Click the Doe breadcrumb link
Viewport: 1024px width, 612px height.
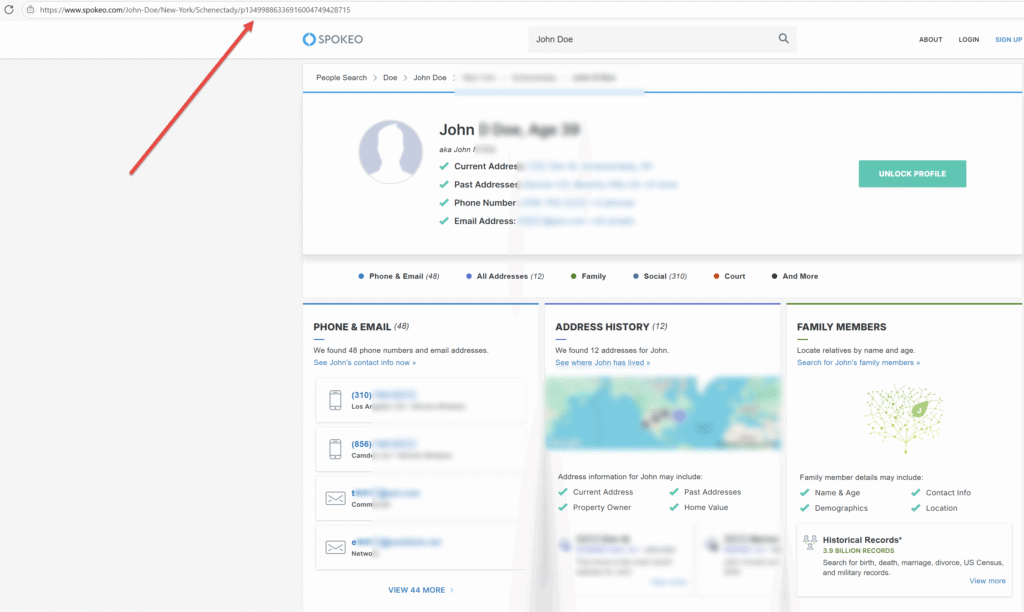point(390,78)
